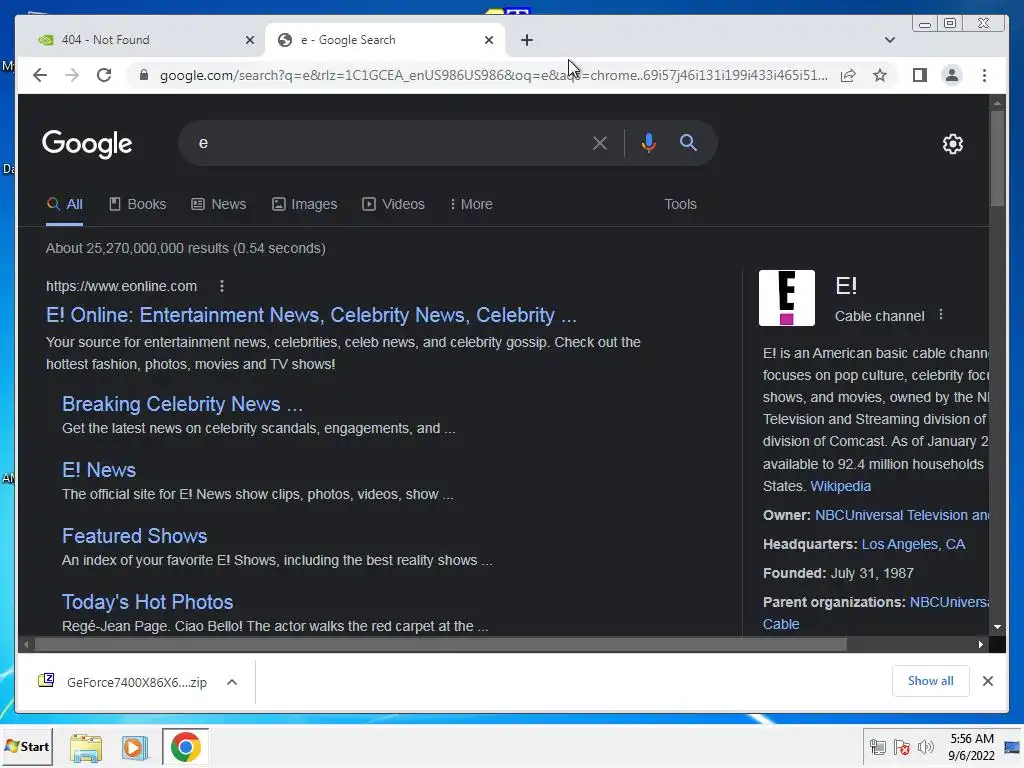This screenshot has height=768, width=1024.
Task: Select the All results tab
Action: (x=65, y=204)
